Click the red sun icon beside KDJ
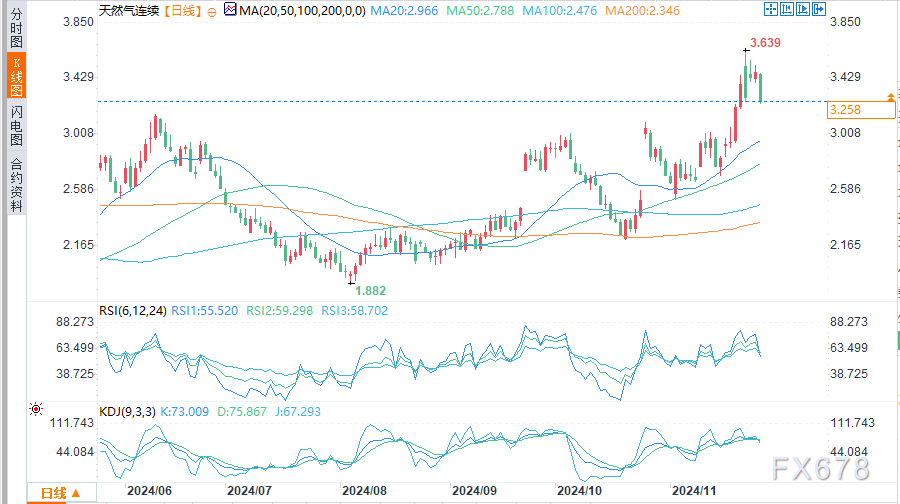 pyautogui.click(x=37, y=409)
